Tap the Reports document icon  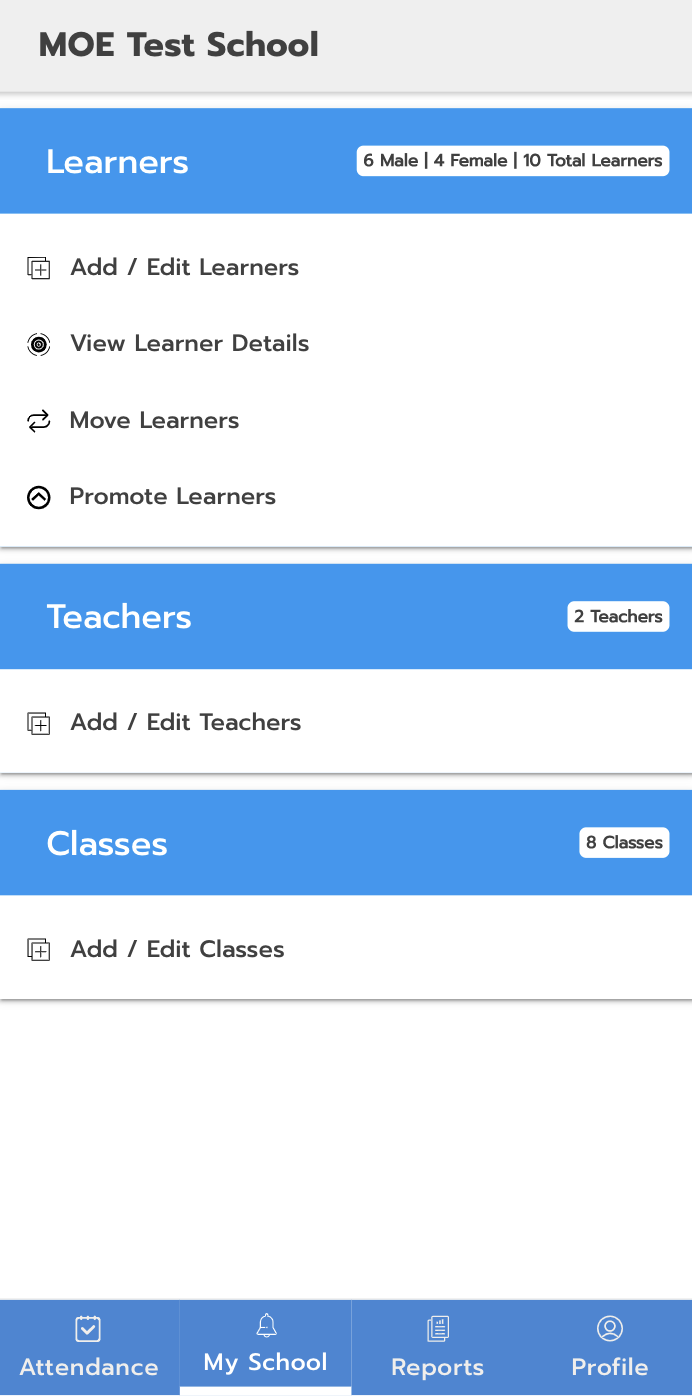coord(437,1329)
